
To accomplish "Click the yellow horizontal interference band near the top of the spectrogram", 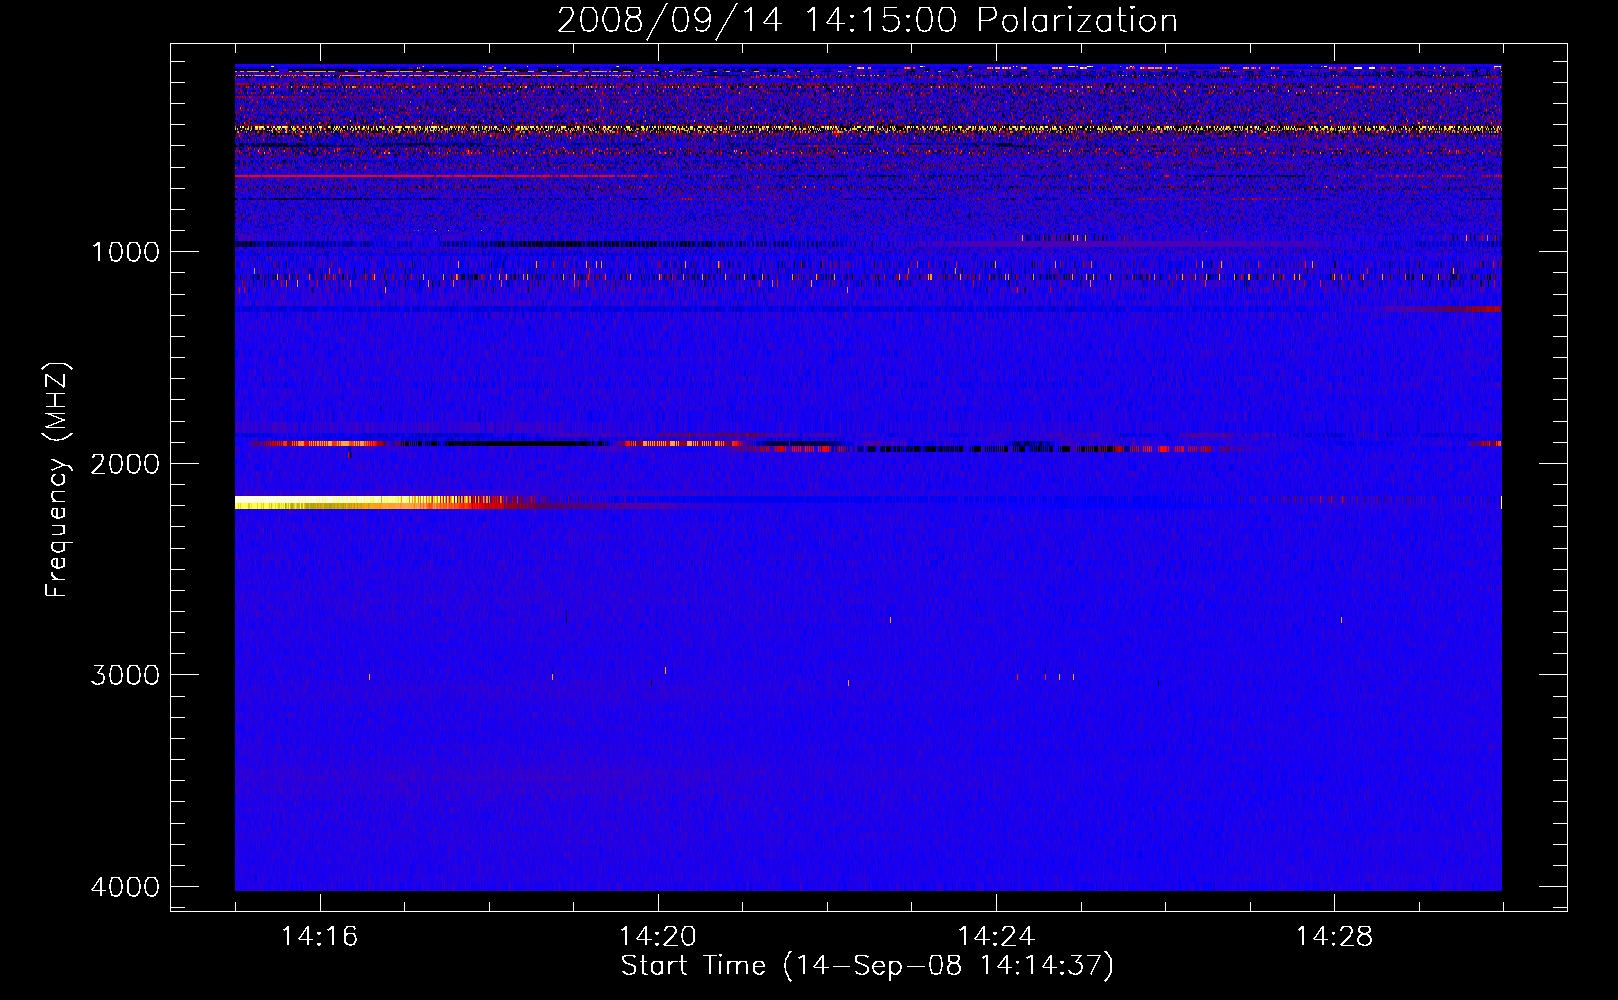I will [x=868, y=129].
